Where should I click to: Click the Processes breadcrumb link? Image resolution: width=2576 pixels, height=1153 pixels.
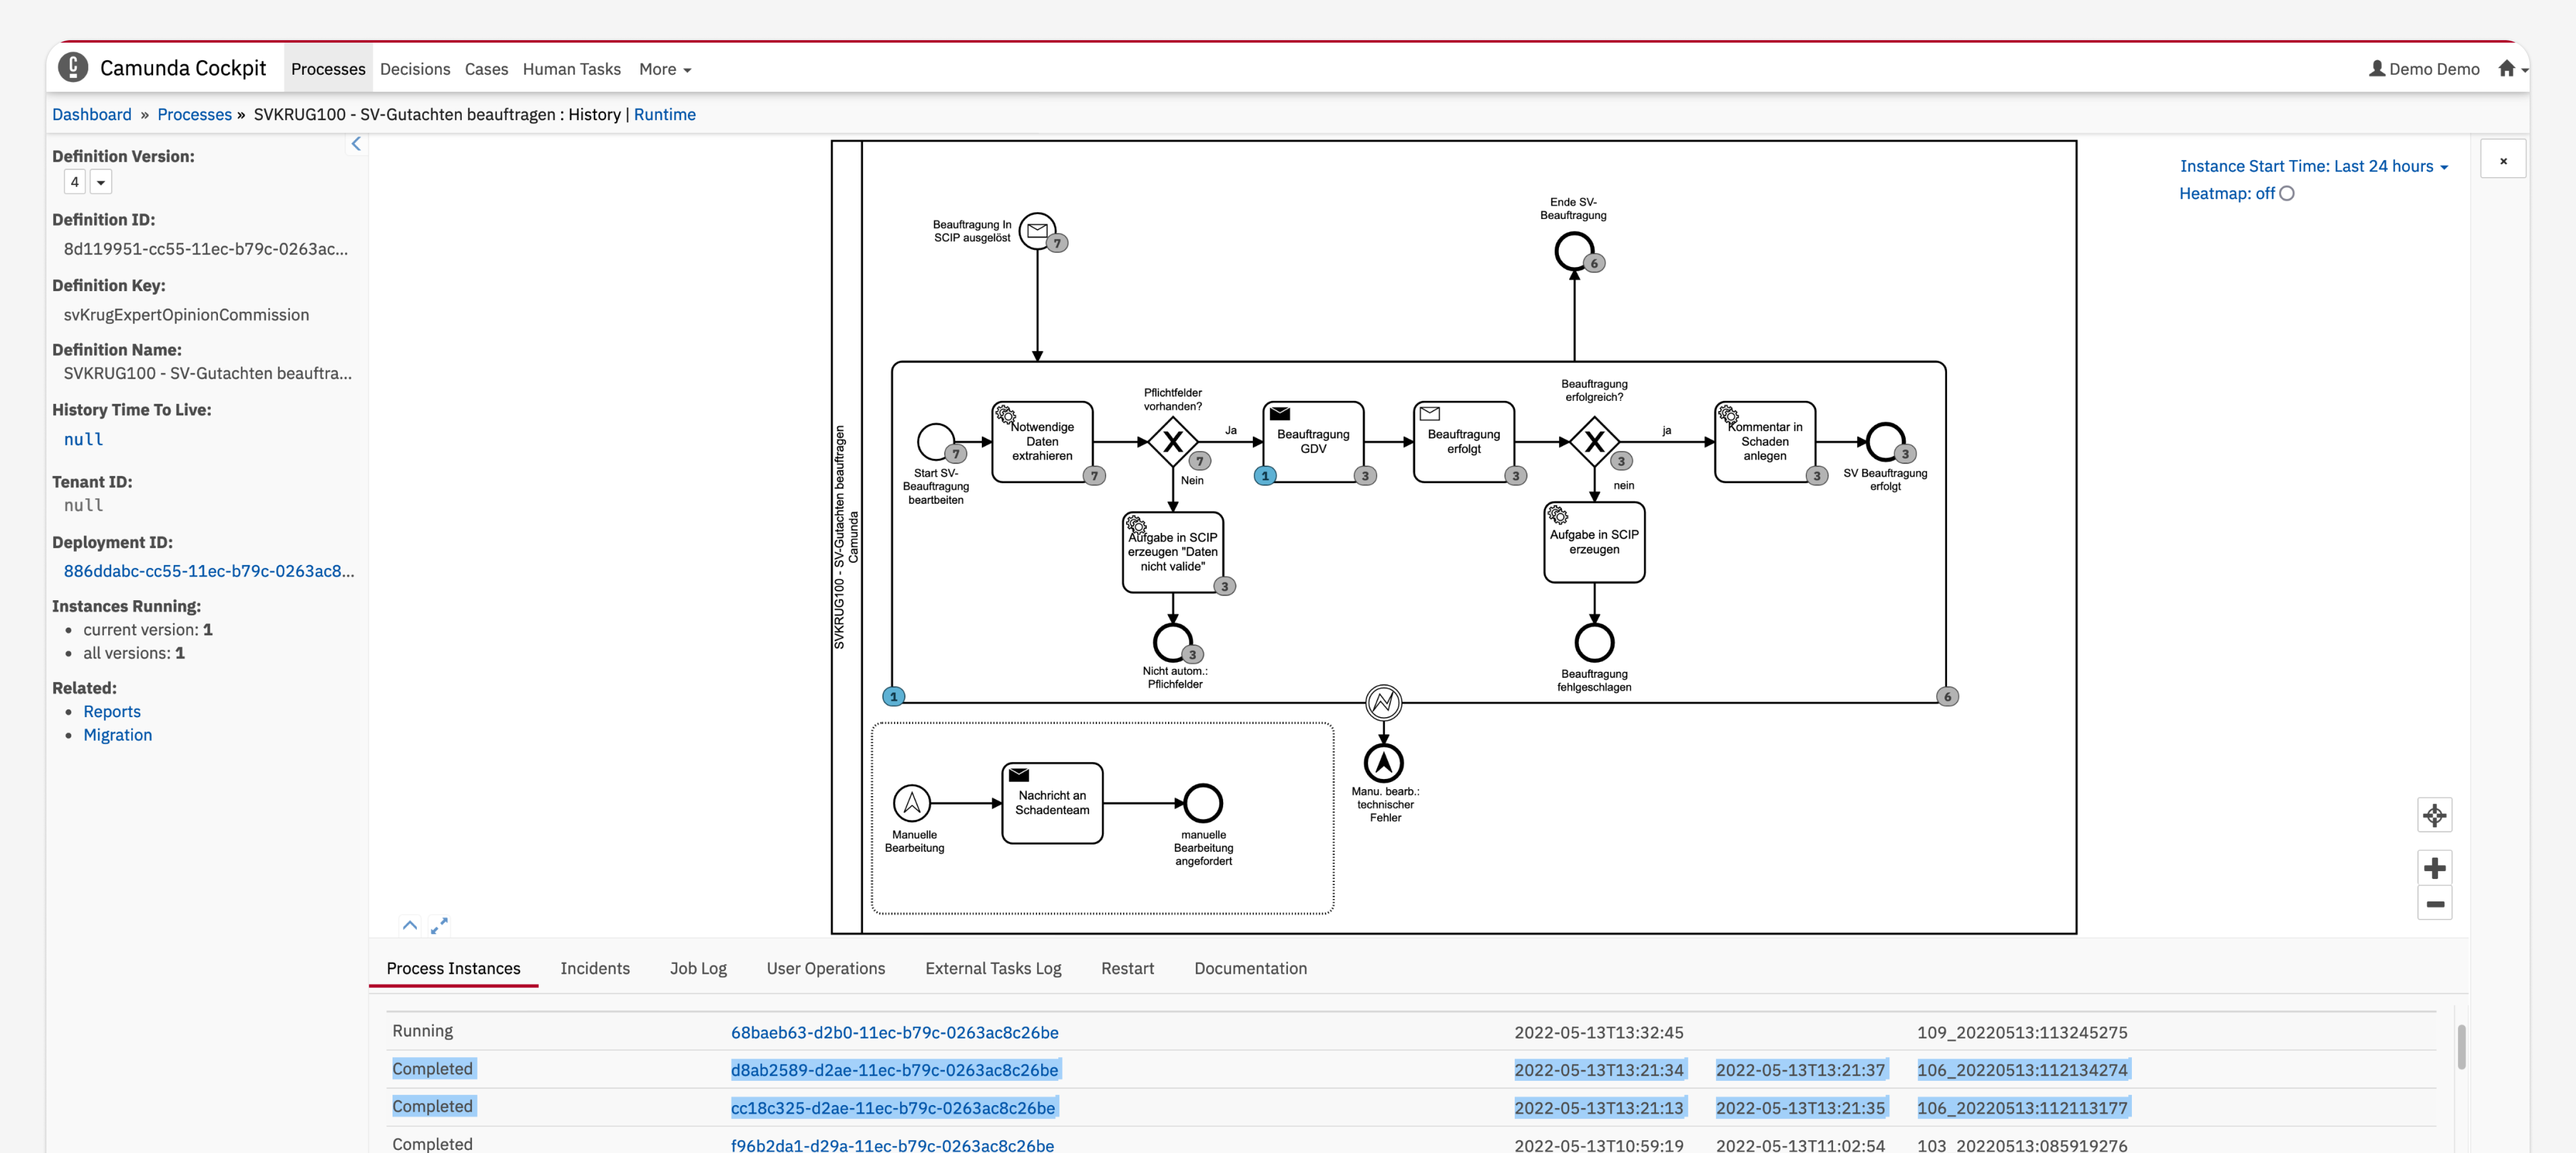194,114
